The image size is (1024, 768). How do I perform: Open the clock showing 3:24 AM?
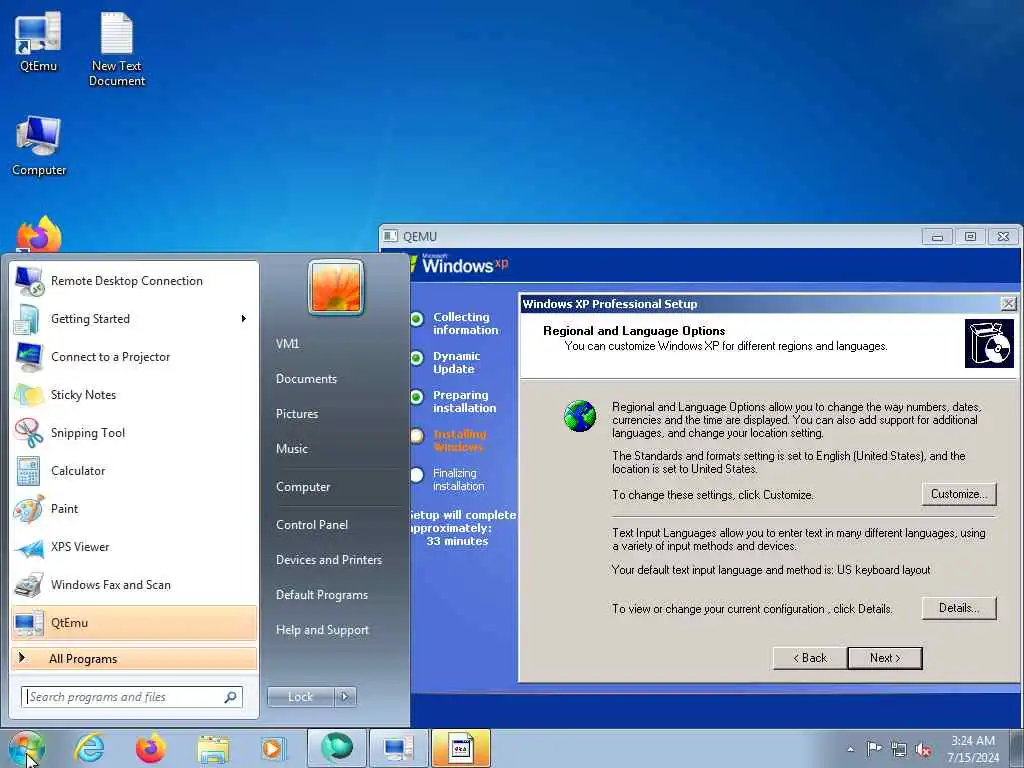[973, 749]
